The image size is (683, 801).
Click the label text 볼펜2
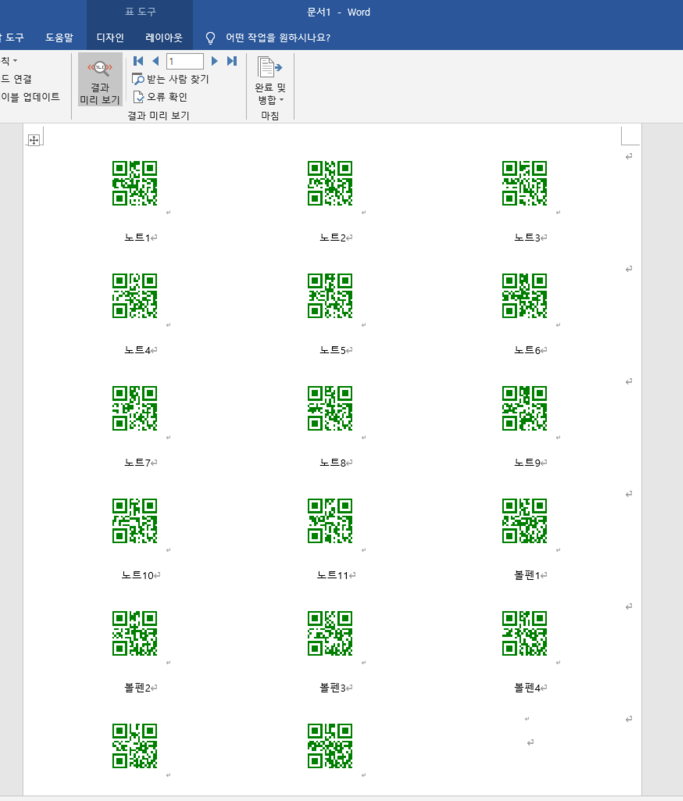click(x=137, y=688)
